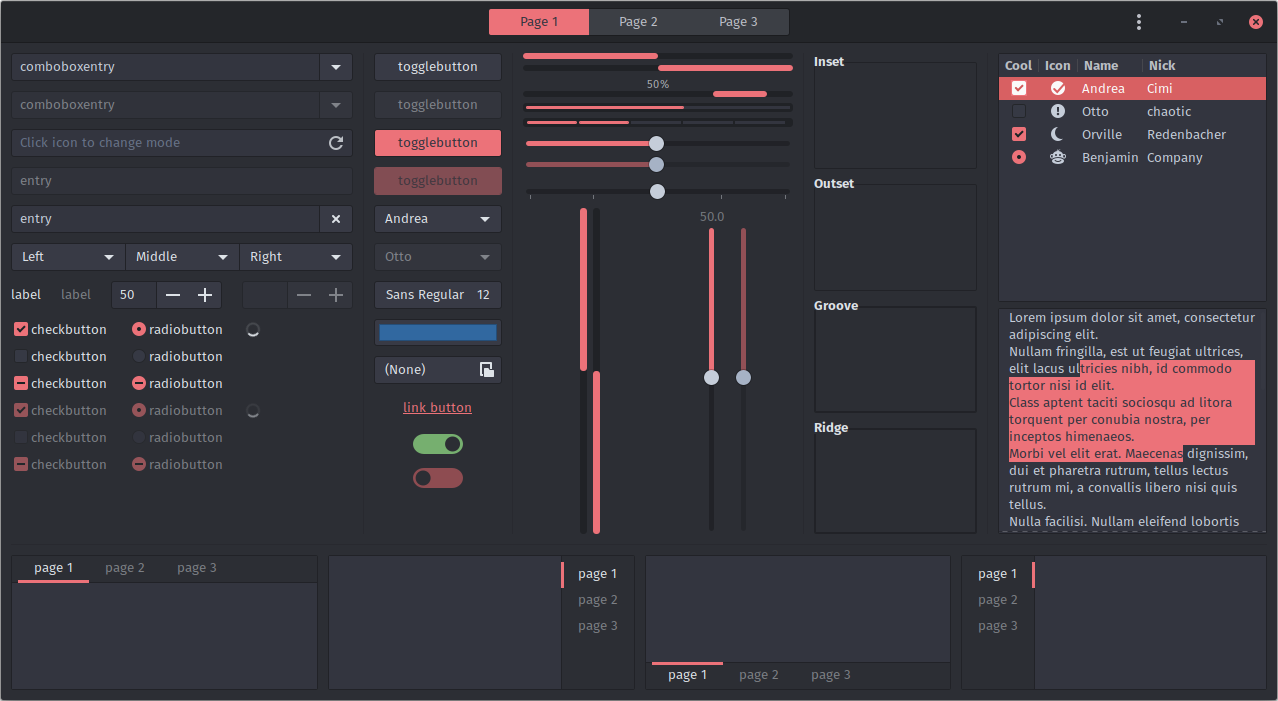
Task: Open the (None) file chooser button
Action: click(x=438, y=370)
